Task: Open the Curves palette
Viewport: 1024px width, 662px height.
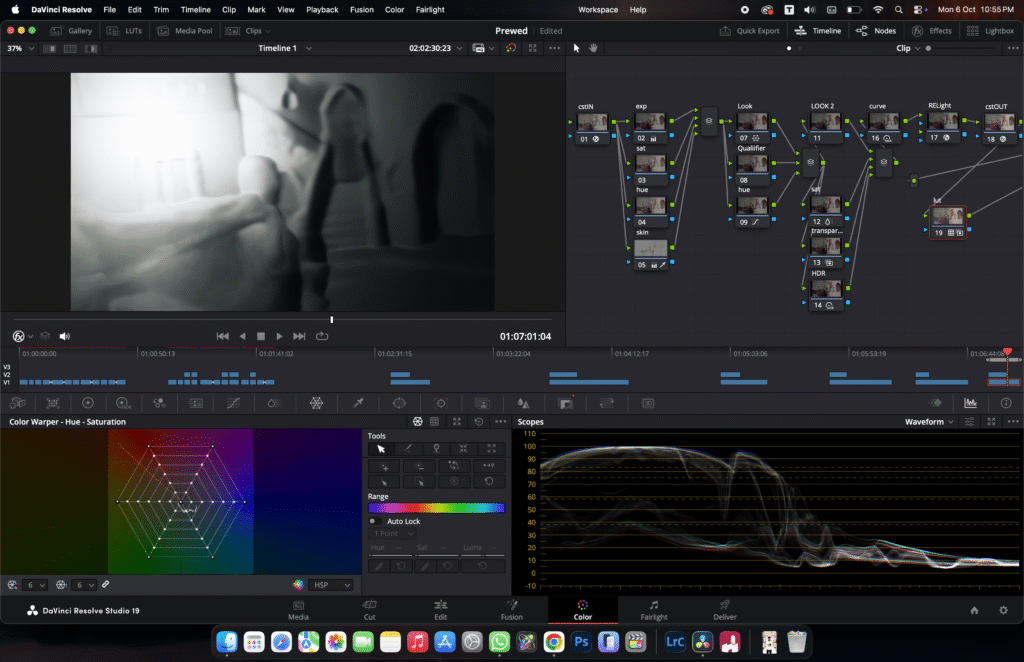Action: point(232,402)
